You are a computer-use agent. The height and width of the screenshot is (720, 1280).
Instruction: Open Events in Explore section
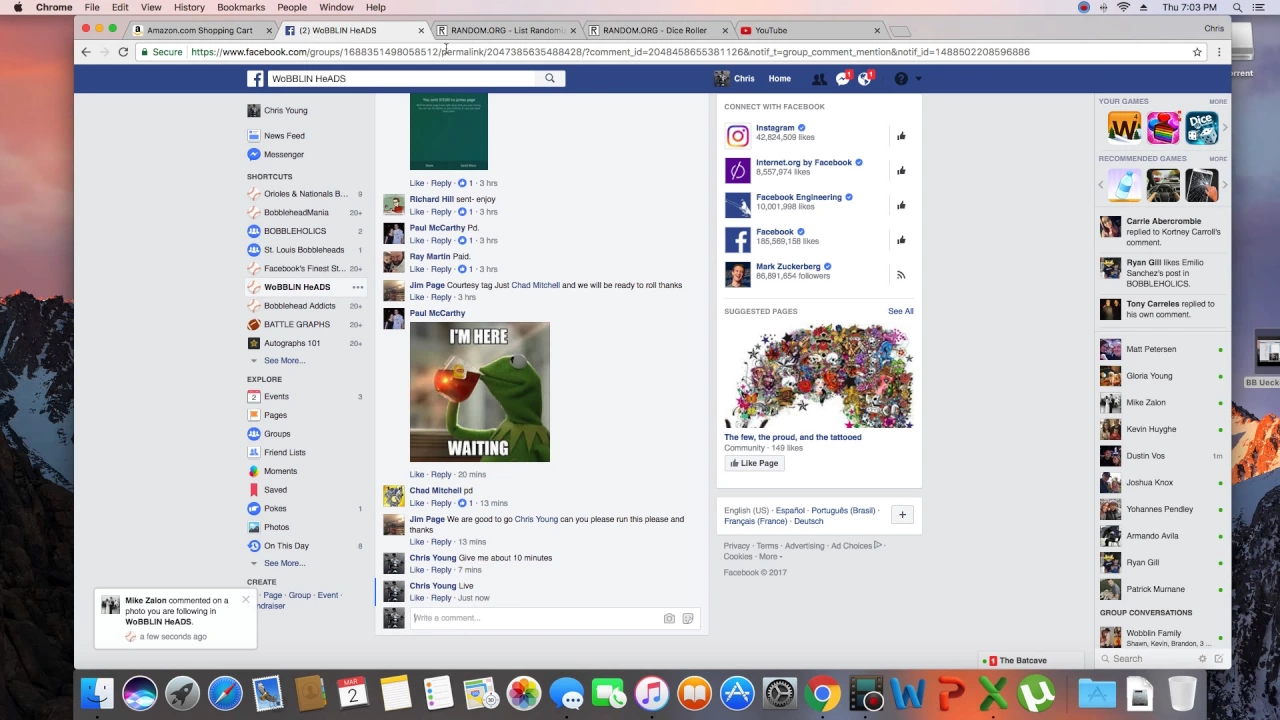click(x=276, y=397)
